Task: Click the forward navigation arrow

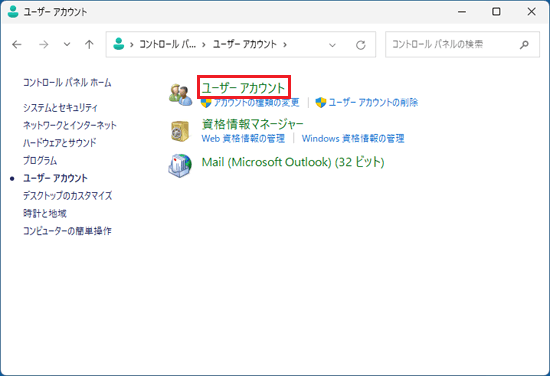Action: tap(43, 45)
